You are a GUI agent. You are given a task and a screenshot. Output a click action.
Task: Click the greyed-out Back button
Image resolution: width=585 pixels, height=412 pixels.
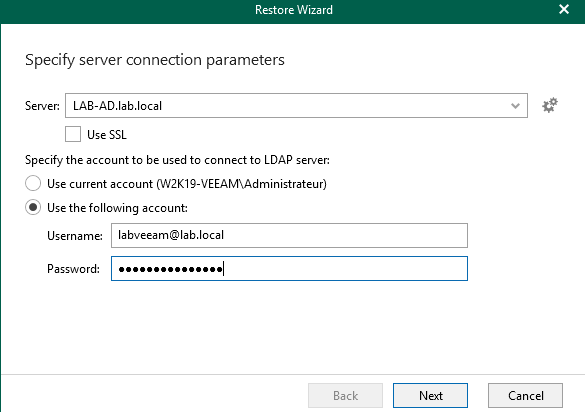345,395
